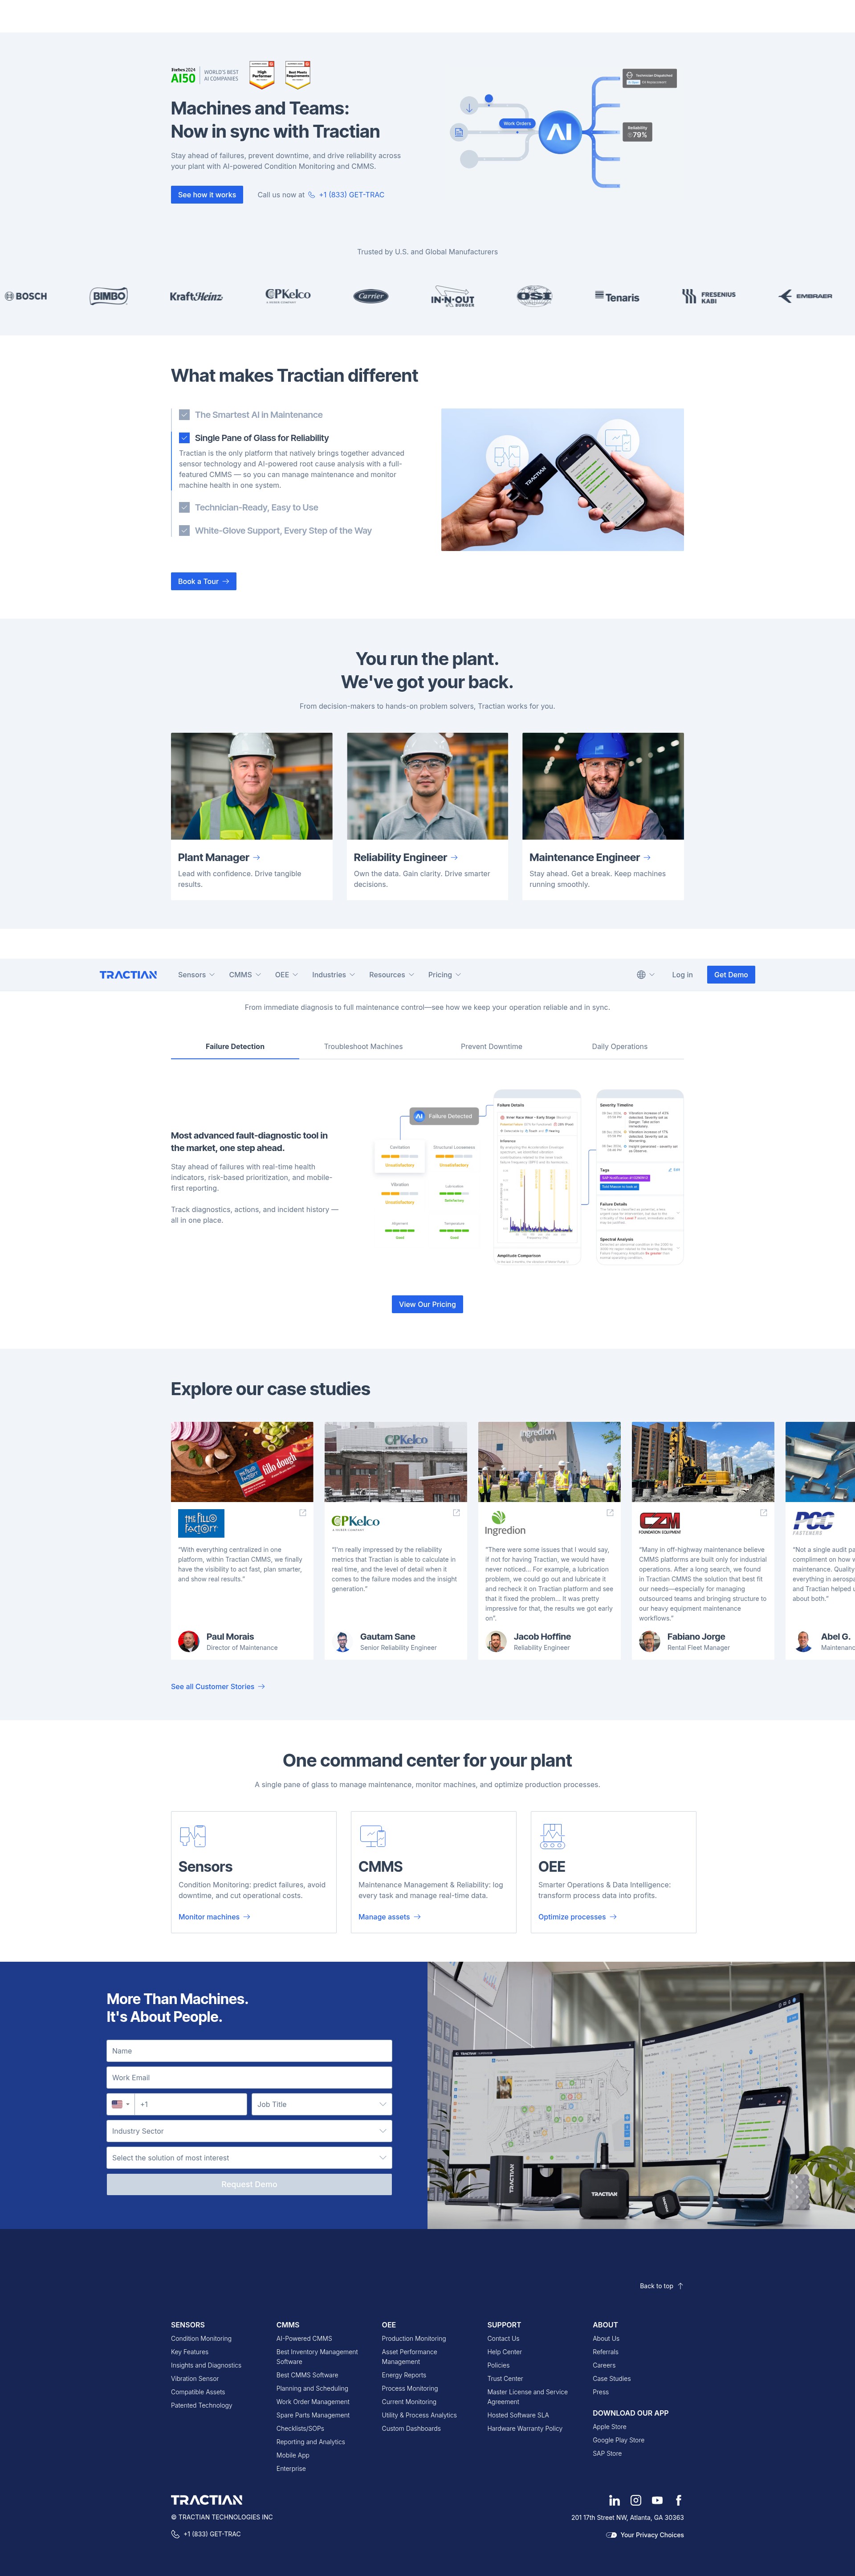Open external link icon on Fillo Factory card
This screenshot has height=2576, width=855.
point(302,1513)
